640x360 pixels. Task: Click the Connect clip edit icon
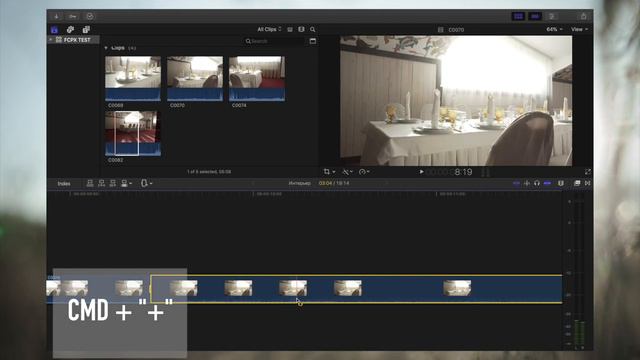click(x=90, y=183)
